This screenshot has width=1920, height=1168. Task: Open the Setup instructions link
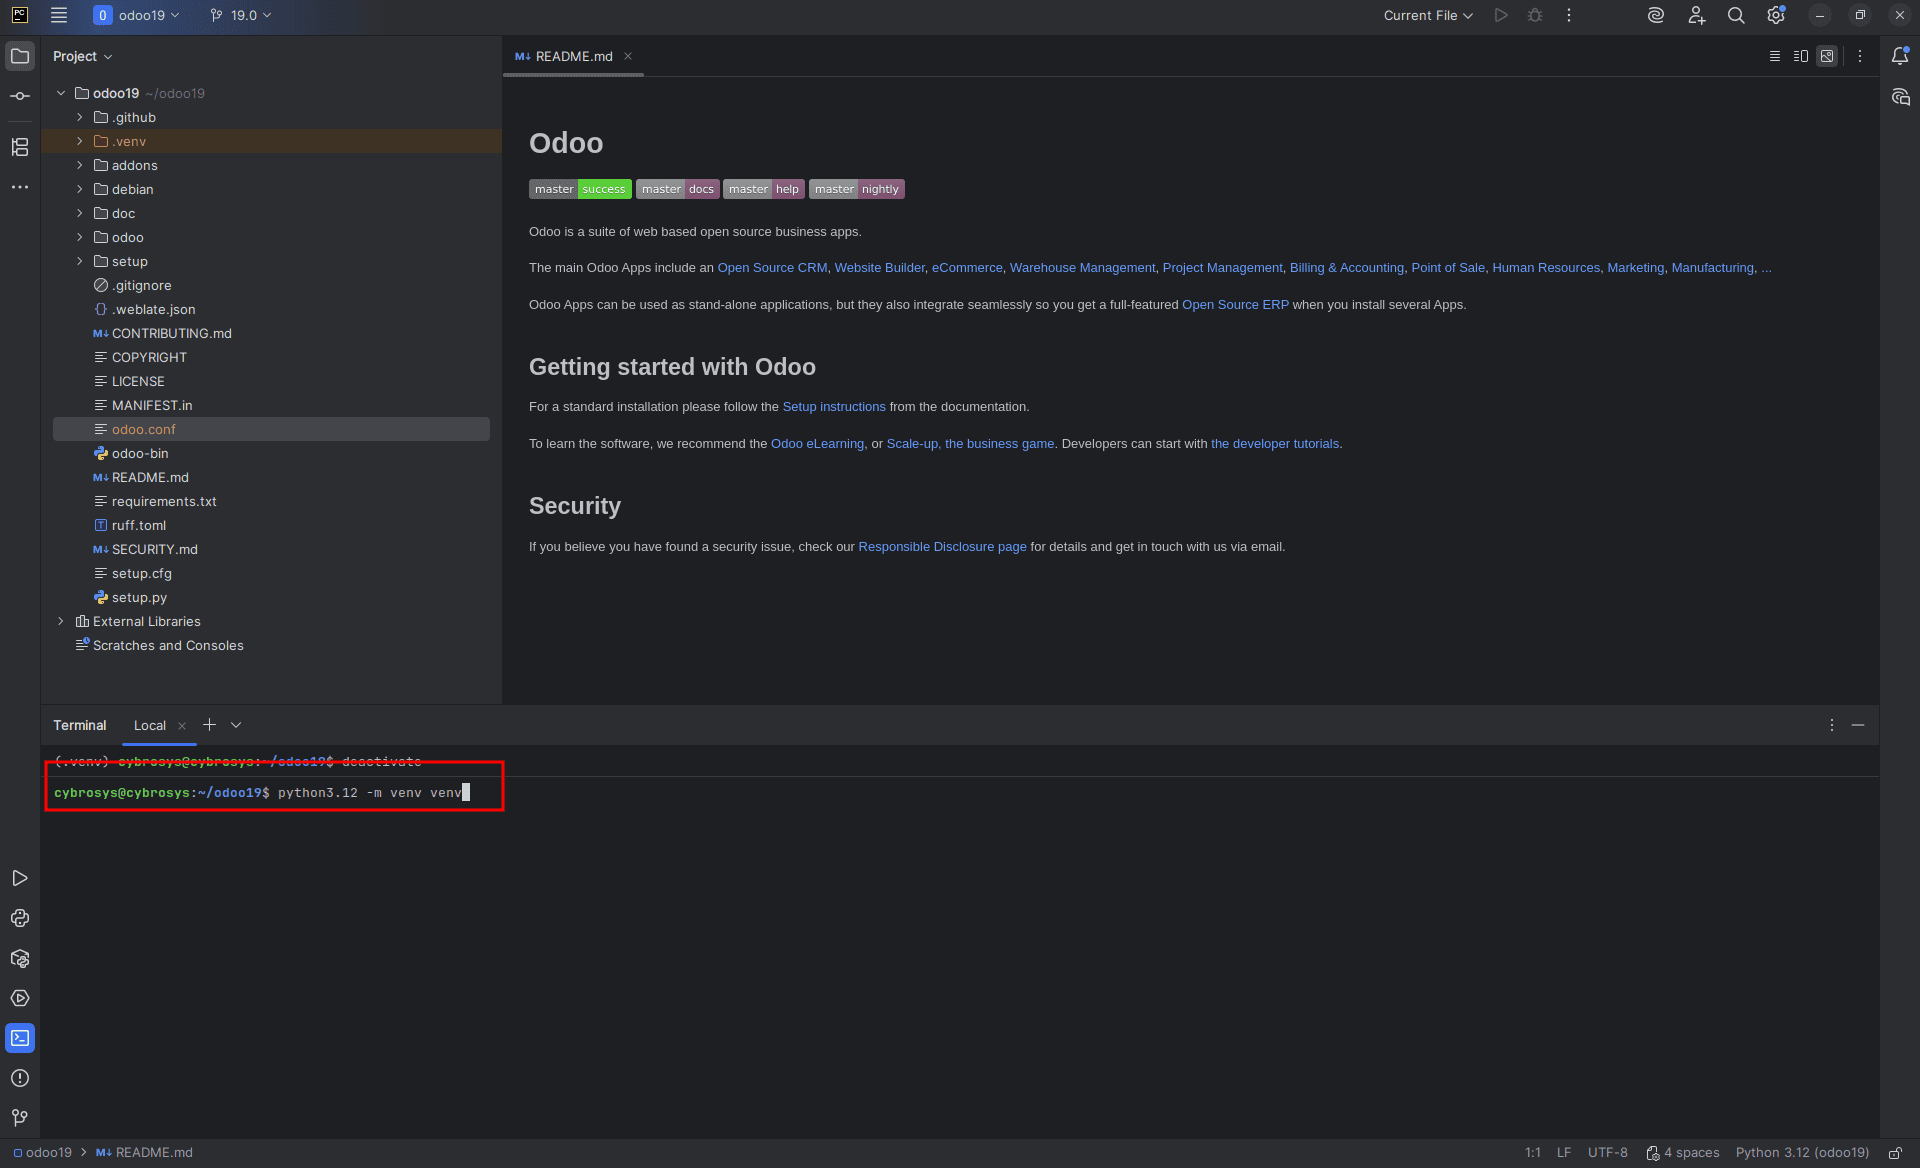[x=834, y=407]
